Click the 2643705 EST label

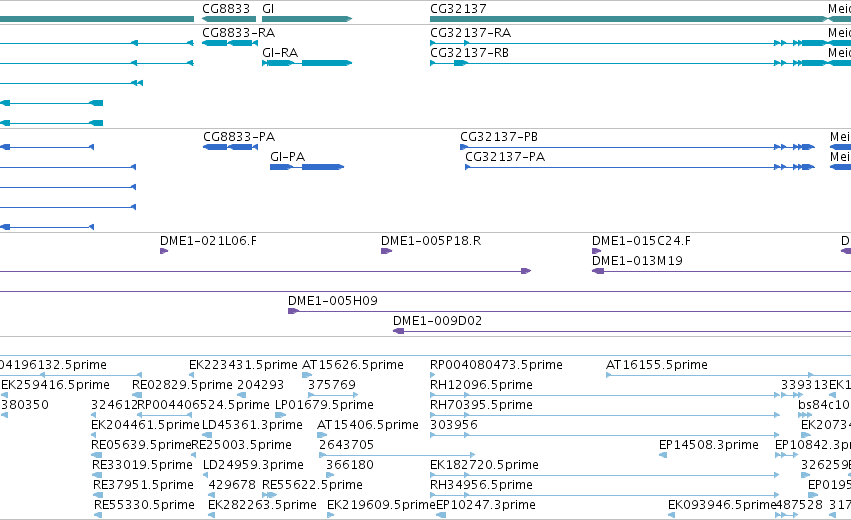coord(346,445)
